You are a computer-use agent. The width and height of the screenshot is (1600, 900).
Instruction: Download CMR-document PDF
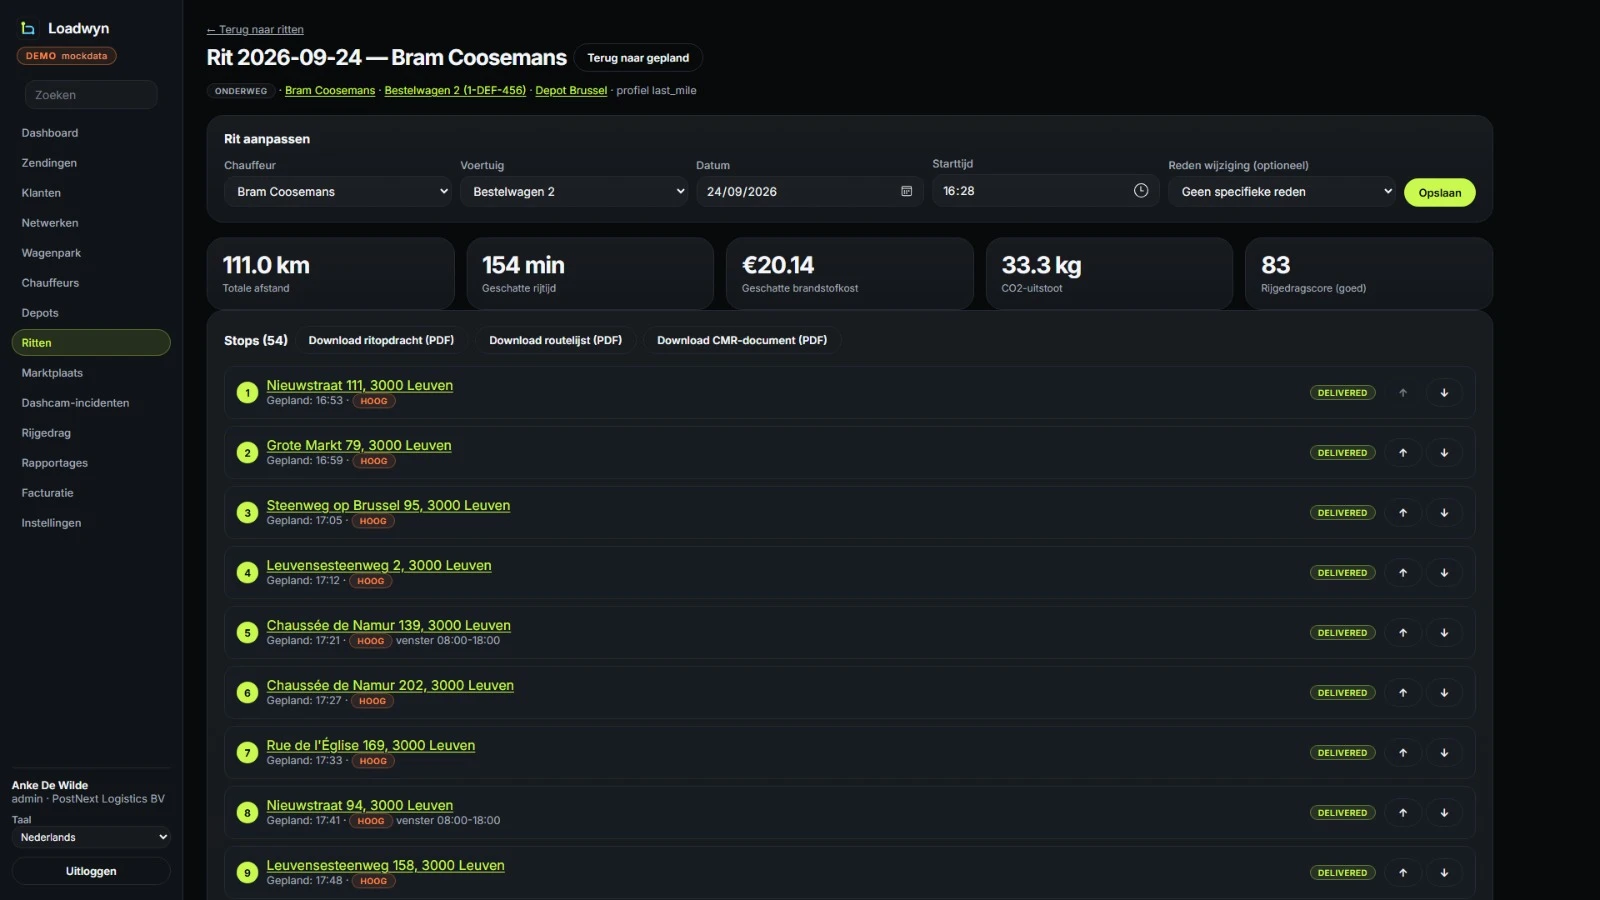tap(742, 341)
